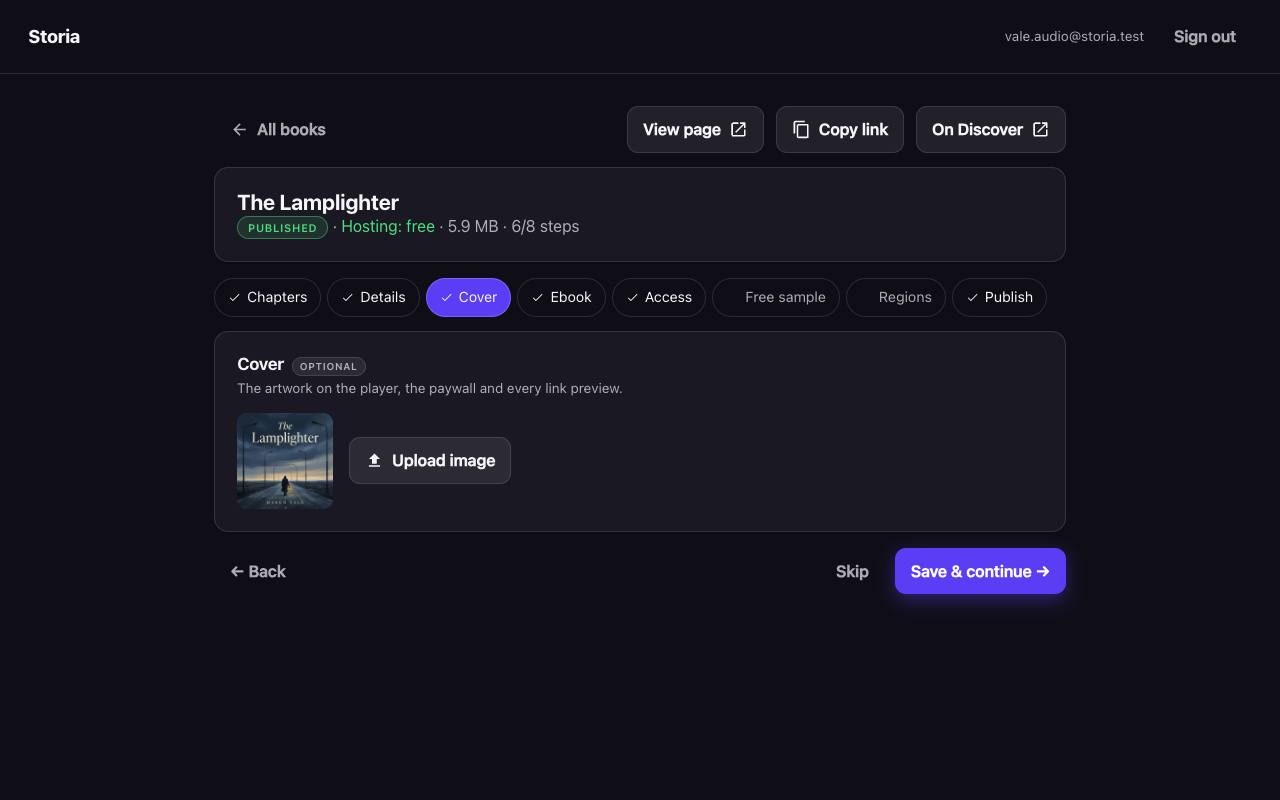
Task: Go back to All books
Action: 279,130
